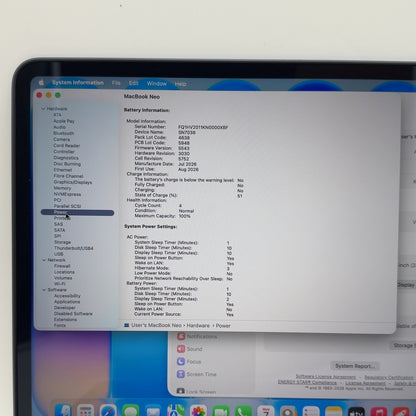The image size is (416, 416).
Task: Close the System Information window
Action: point(39,95)
